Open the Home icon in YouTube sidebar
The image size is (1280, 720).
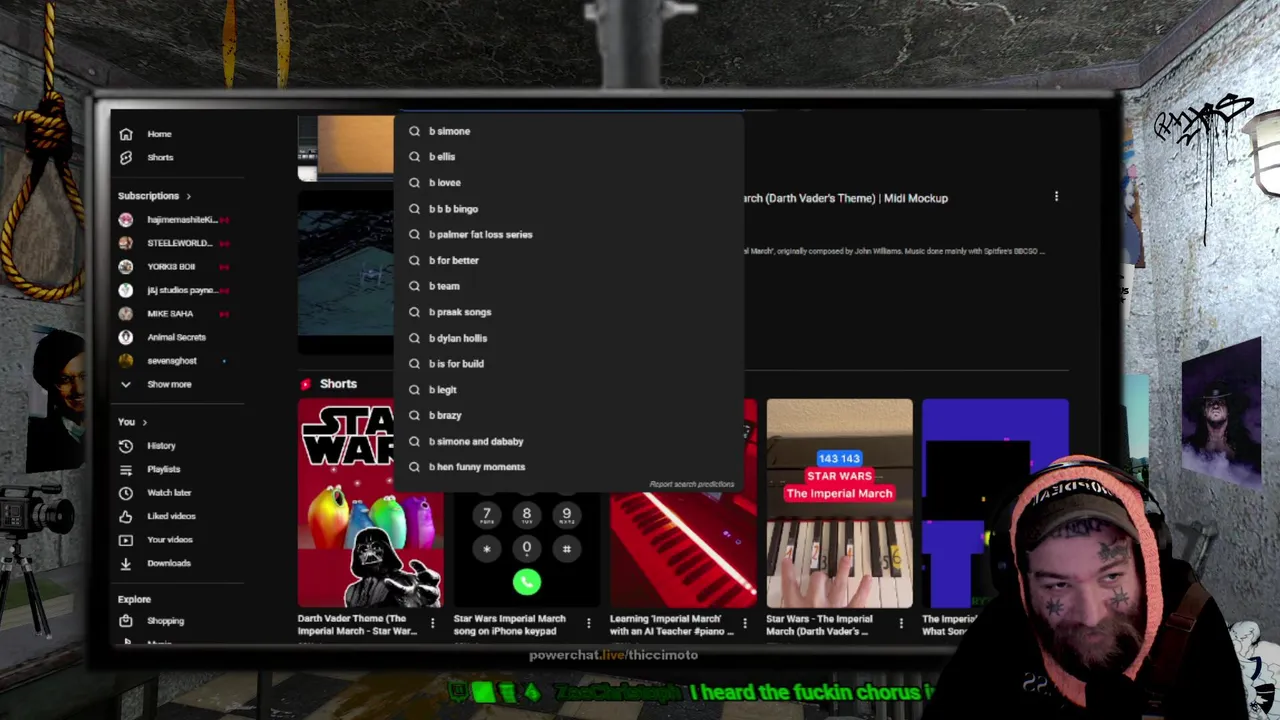pyautogui.click(x=126, y=134)
